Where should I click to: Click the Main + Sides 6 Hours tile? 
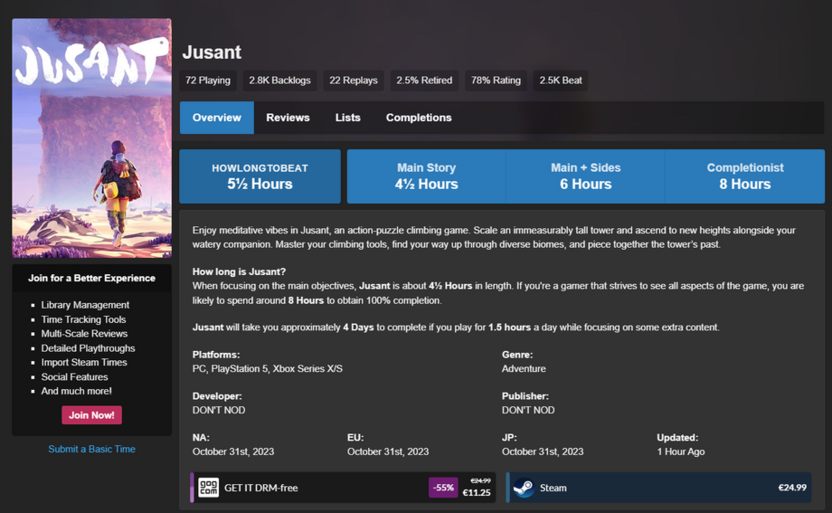click(585, 176)
